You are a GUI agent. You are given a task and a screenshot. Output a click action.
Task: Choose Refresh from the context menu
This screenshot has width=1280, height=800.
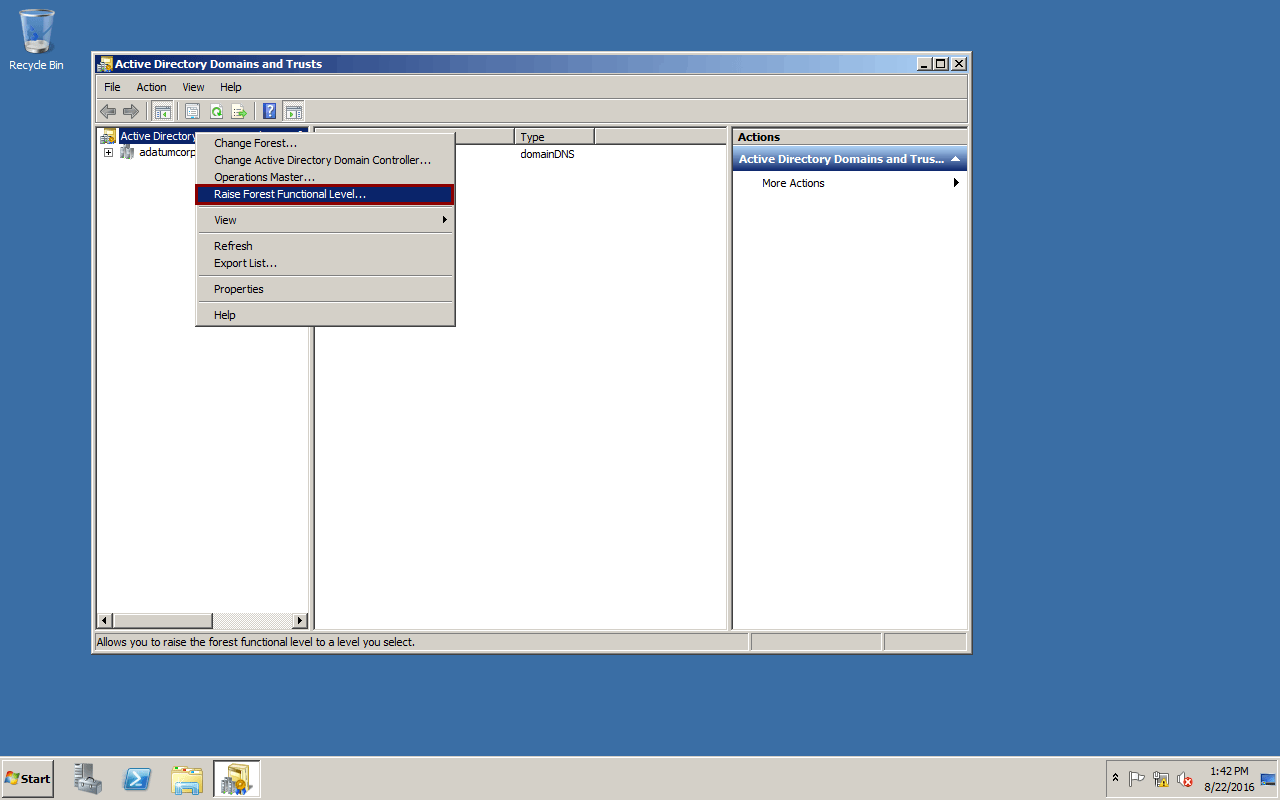click(325, 246)
